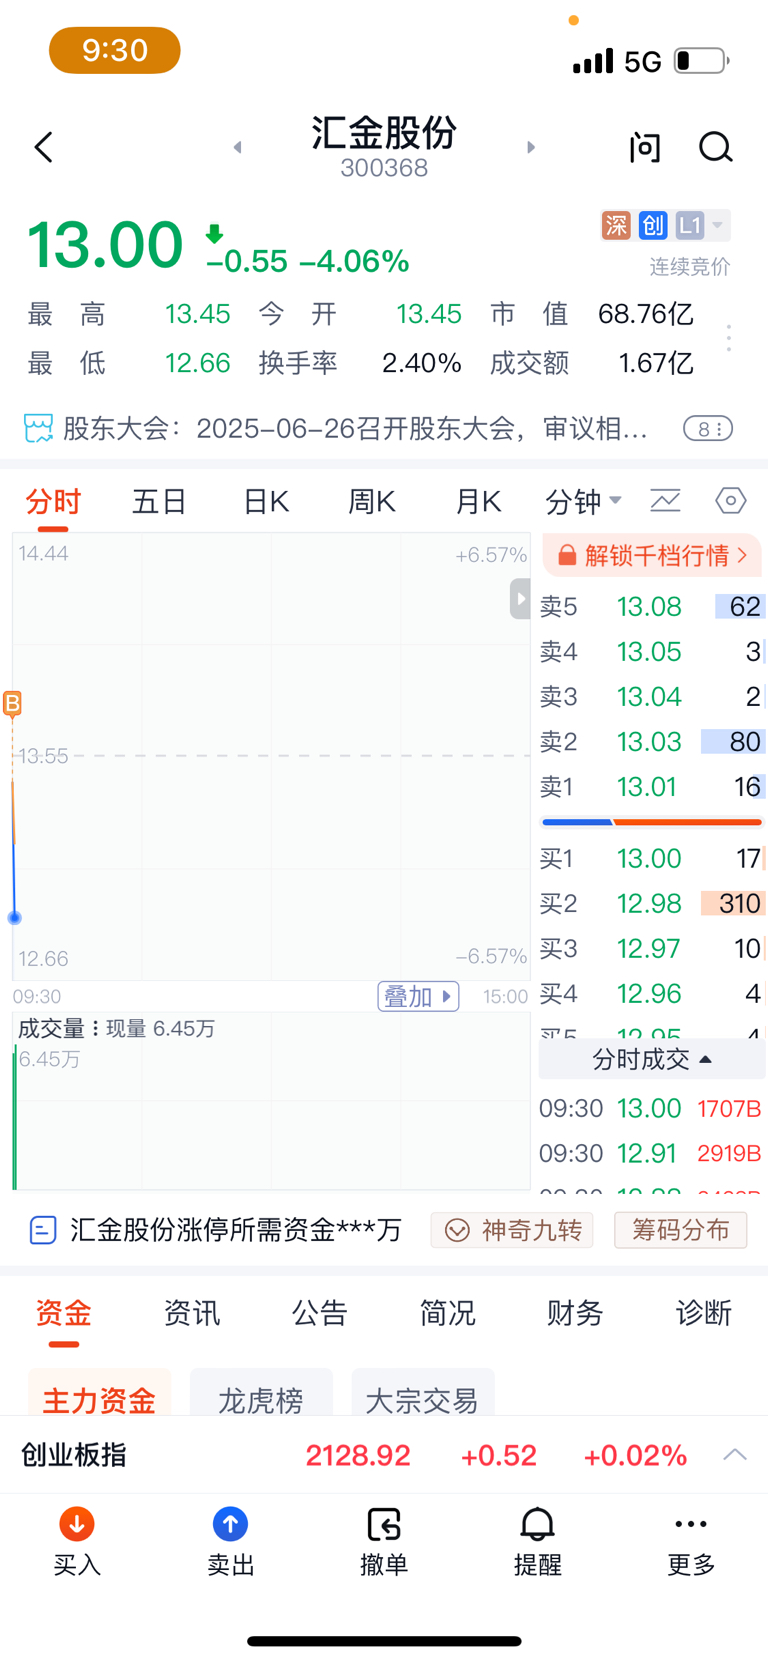Go back with the left arrow icon
The height and width of the screenshot is (1663, 768).
coord(43,148)
